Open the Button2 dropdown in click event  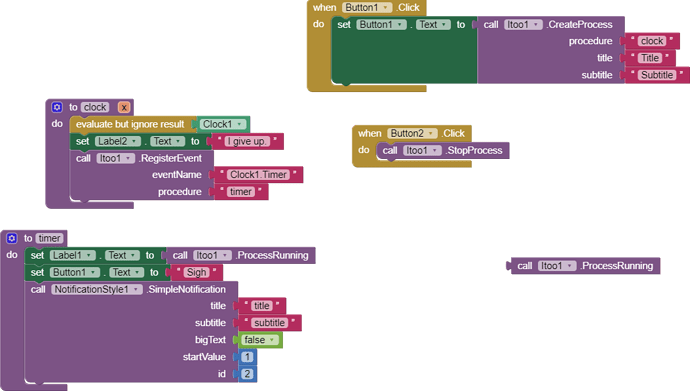point(413,133)
